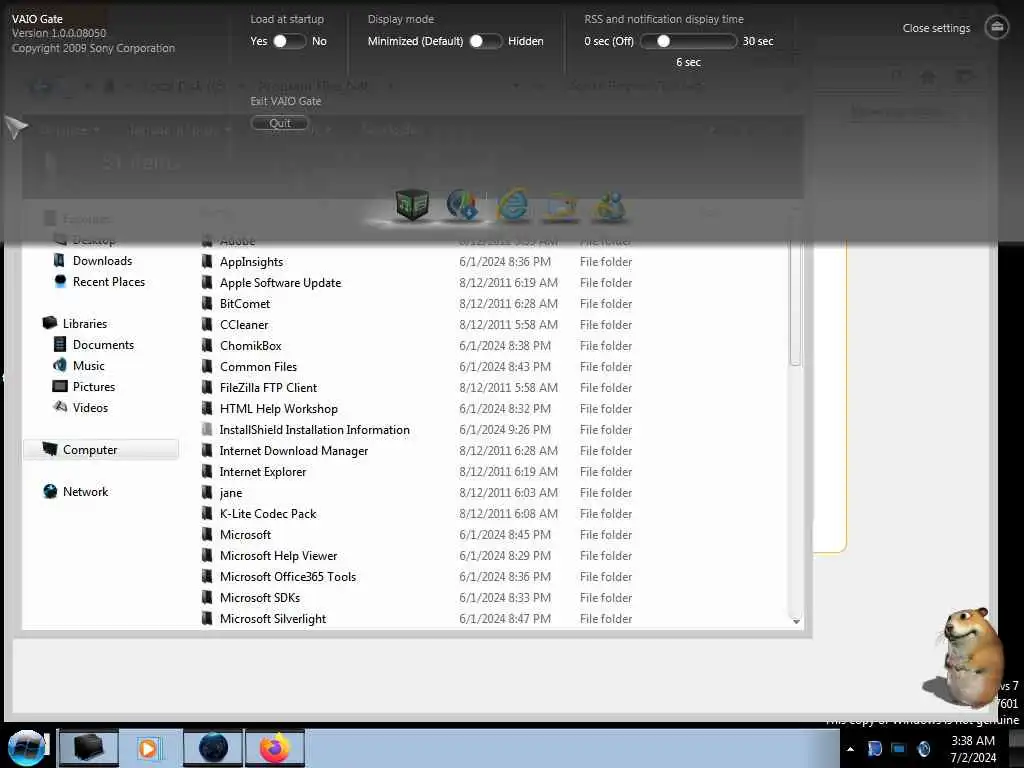Toggle the Load at startup switch
Viewport: 1024px width, 768px height.
[289, 41]
